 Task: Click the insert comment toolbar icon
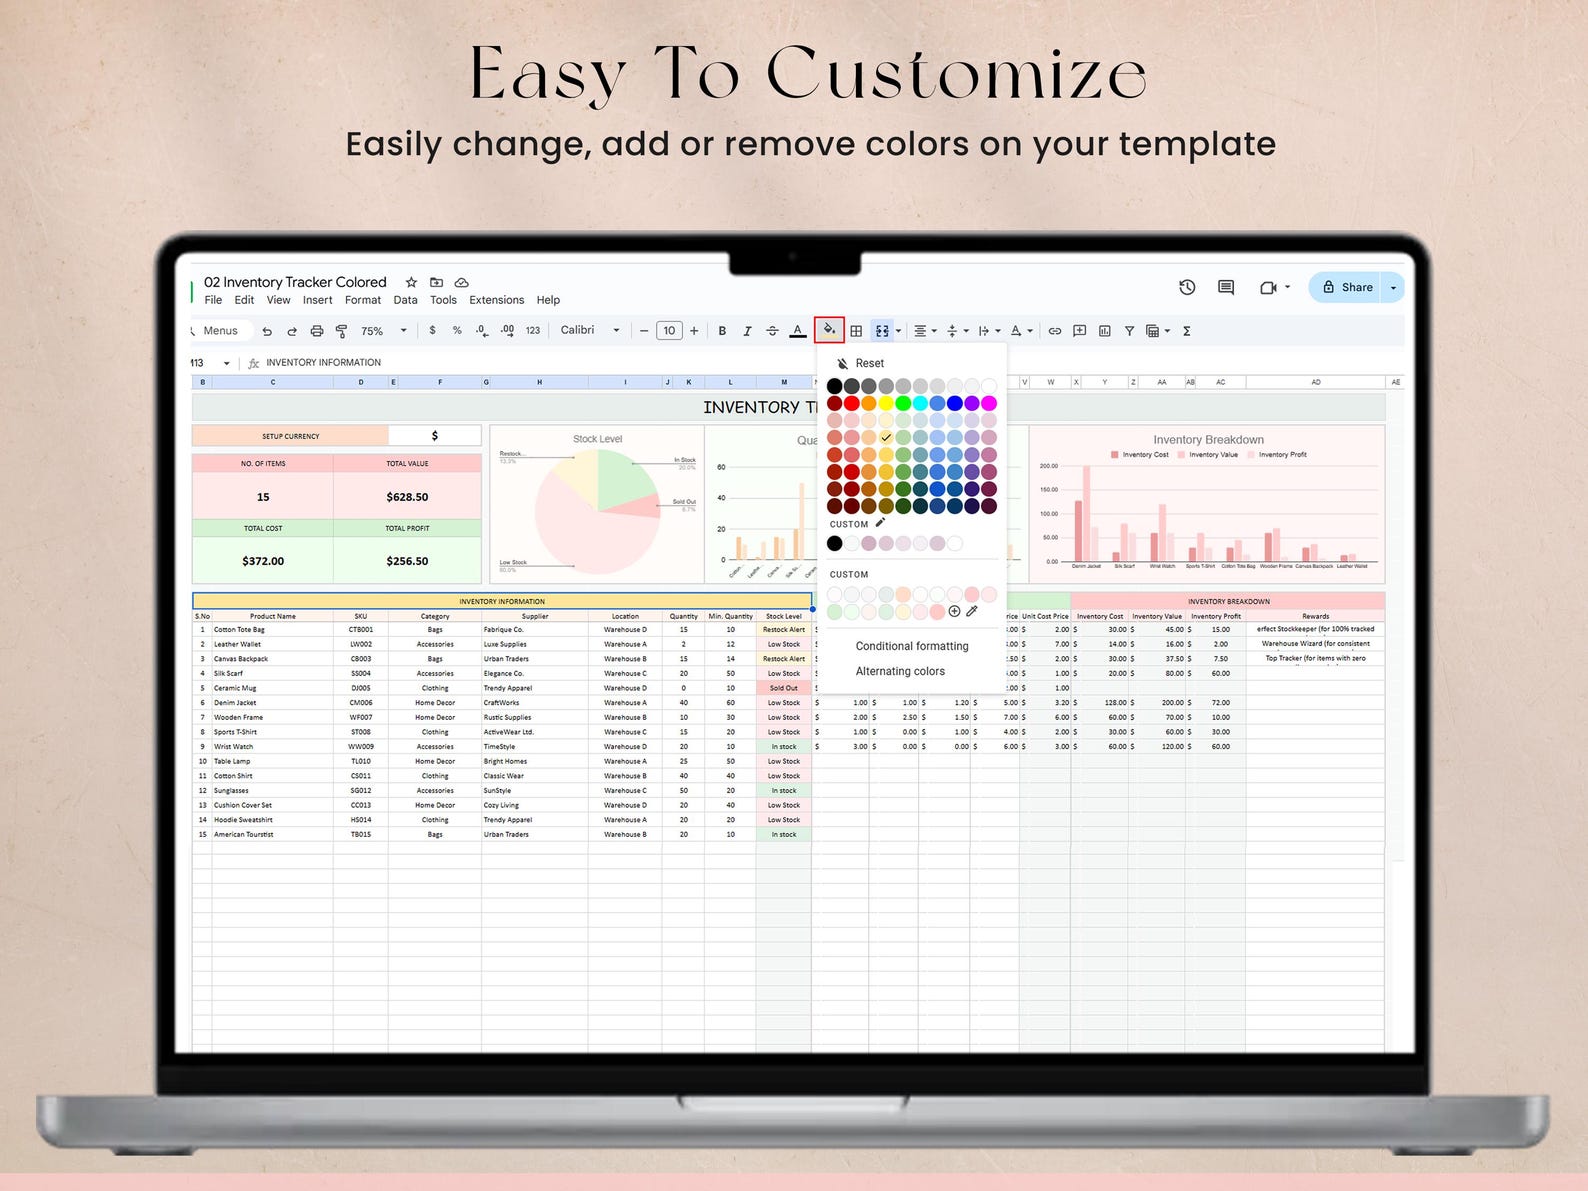point(1079,331)
